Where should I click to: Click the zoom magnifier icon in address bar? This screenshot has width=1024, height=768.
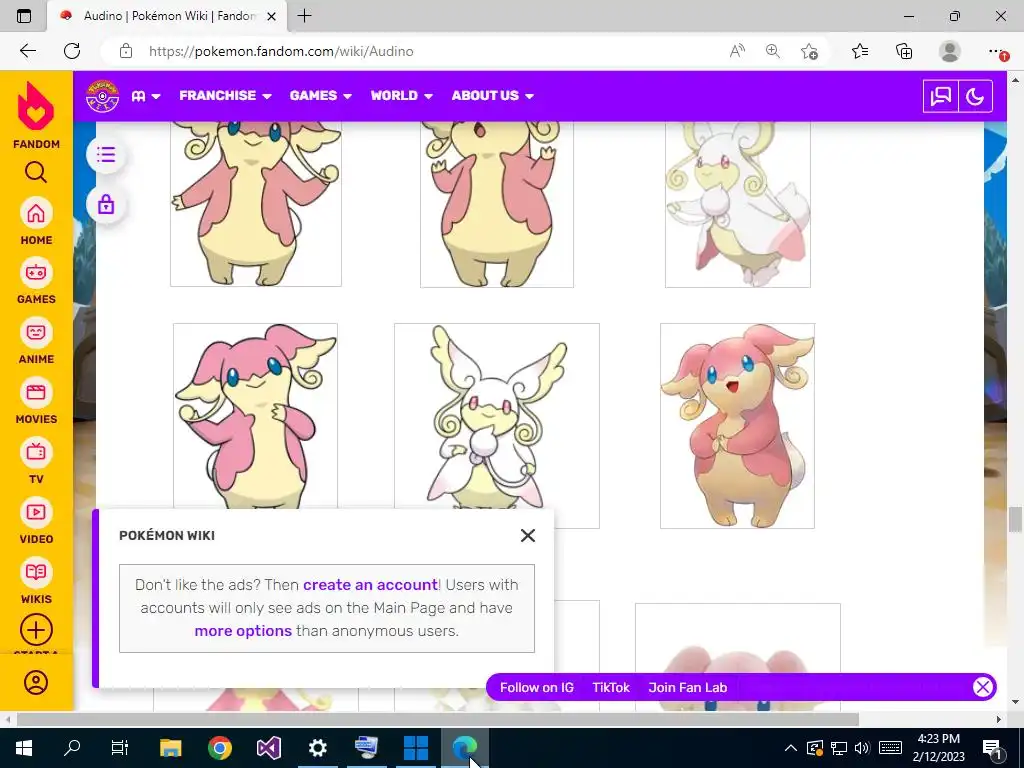pyautogui.click(x=773, y=51)
